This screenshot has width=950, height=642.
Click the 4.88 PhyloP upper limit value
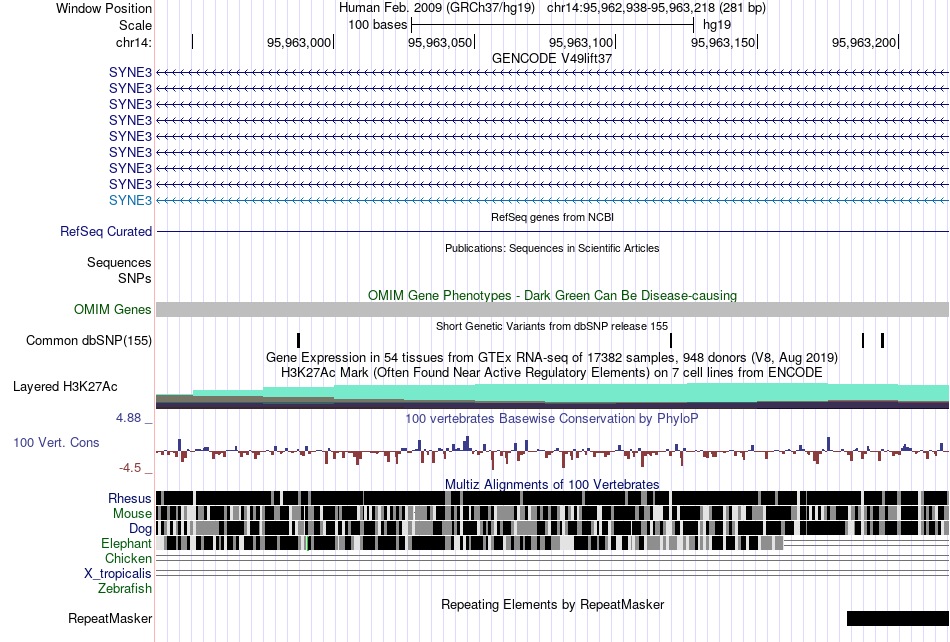(129, 418)
